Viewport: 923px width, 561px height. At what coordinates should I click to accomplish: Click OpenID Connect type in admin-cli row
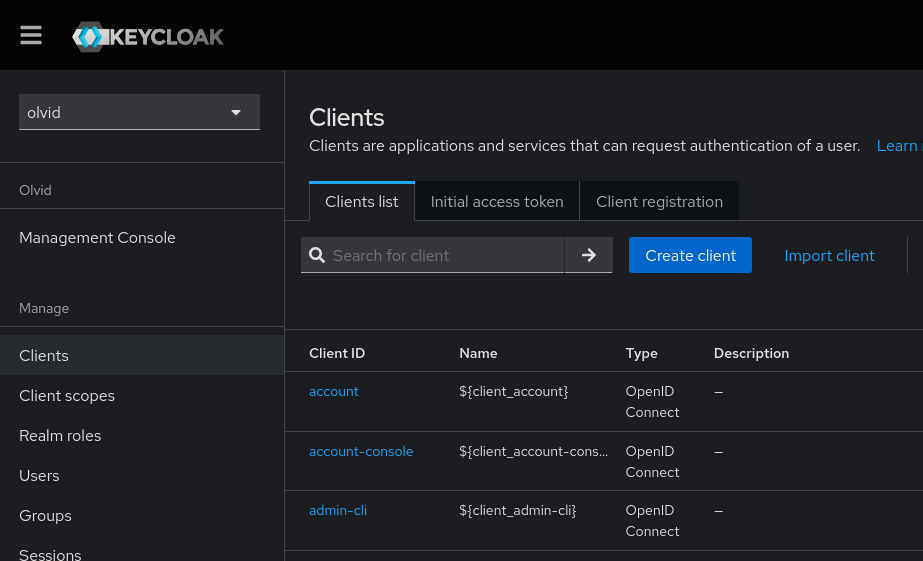[652, 521]
